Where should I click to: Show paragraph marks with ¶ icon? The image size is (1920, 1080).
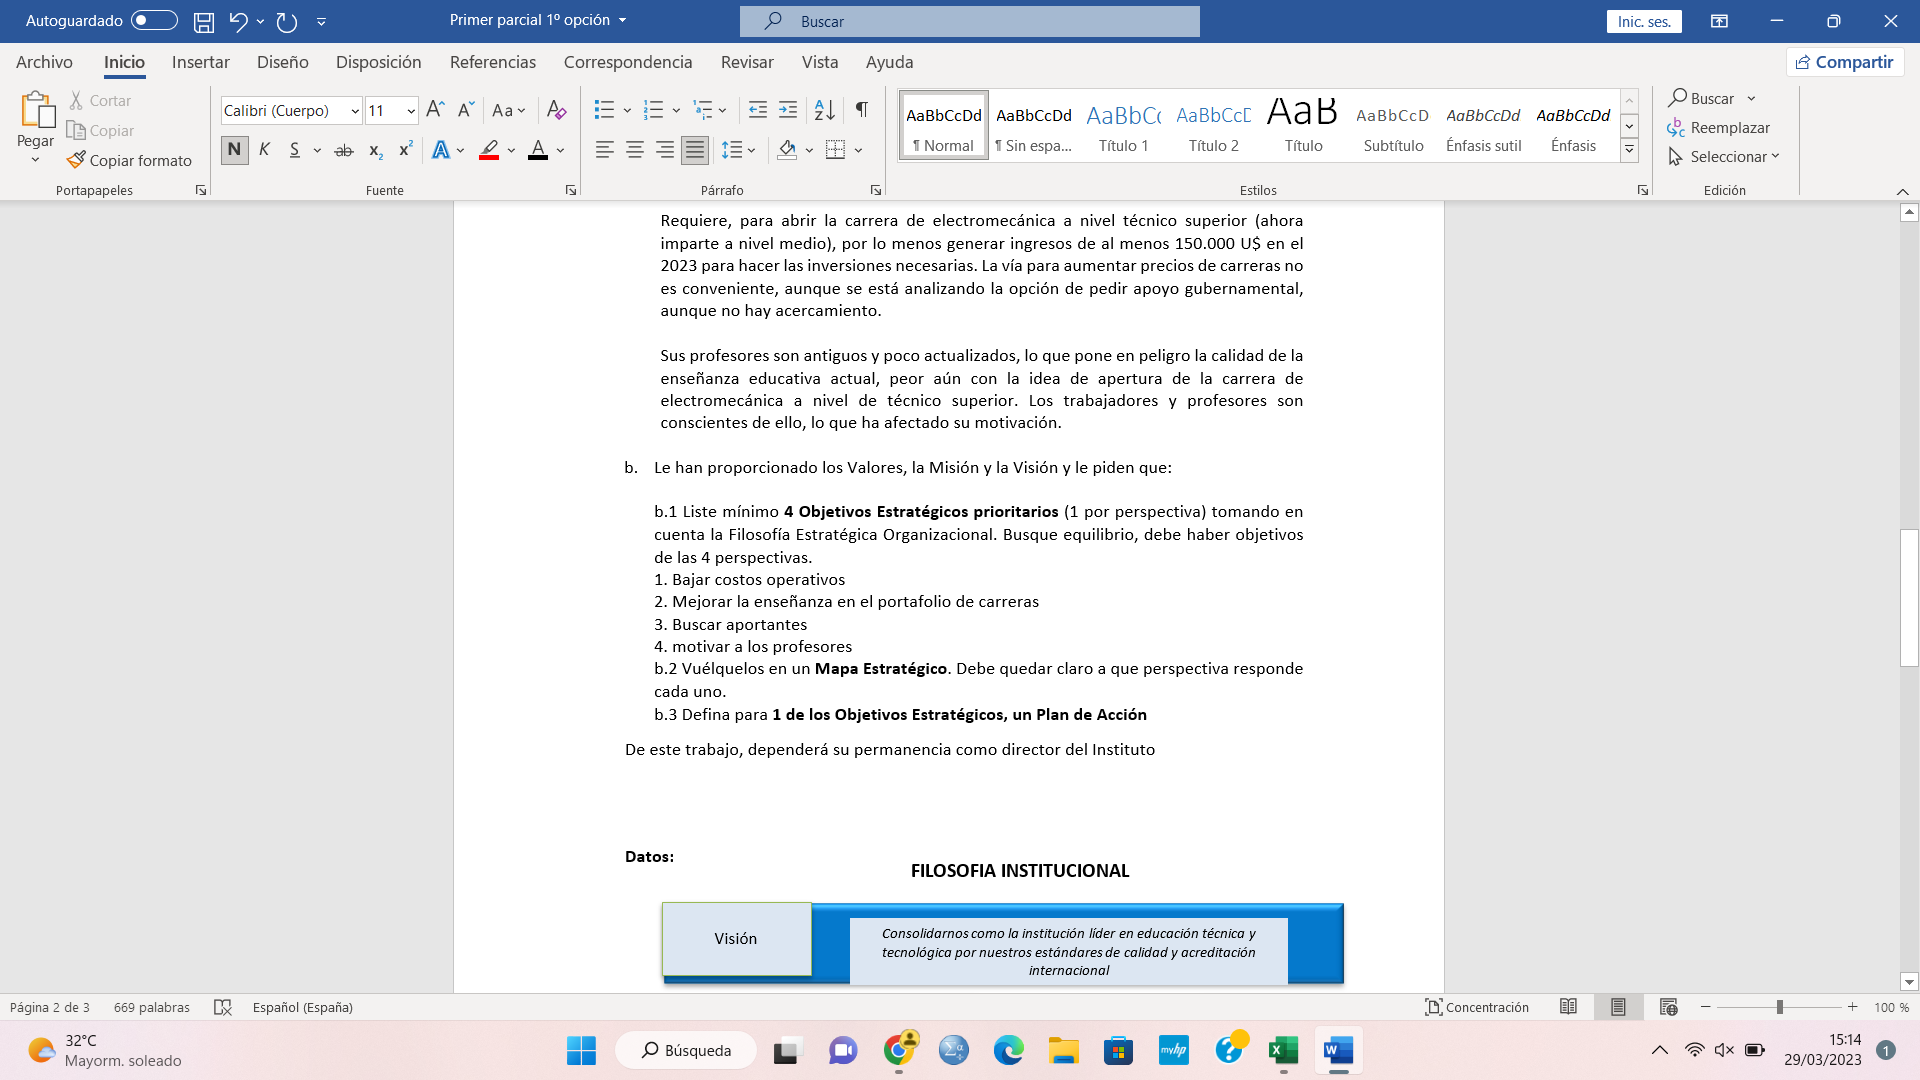pos(862,110)
